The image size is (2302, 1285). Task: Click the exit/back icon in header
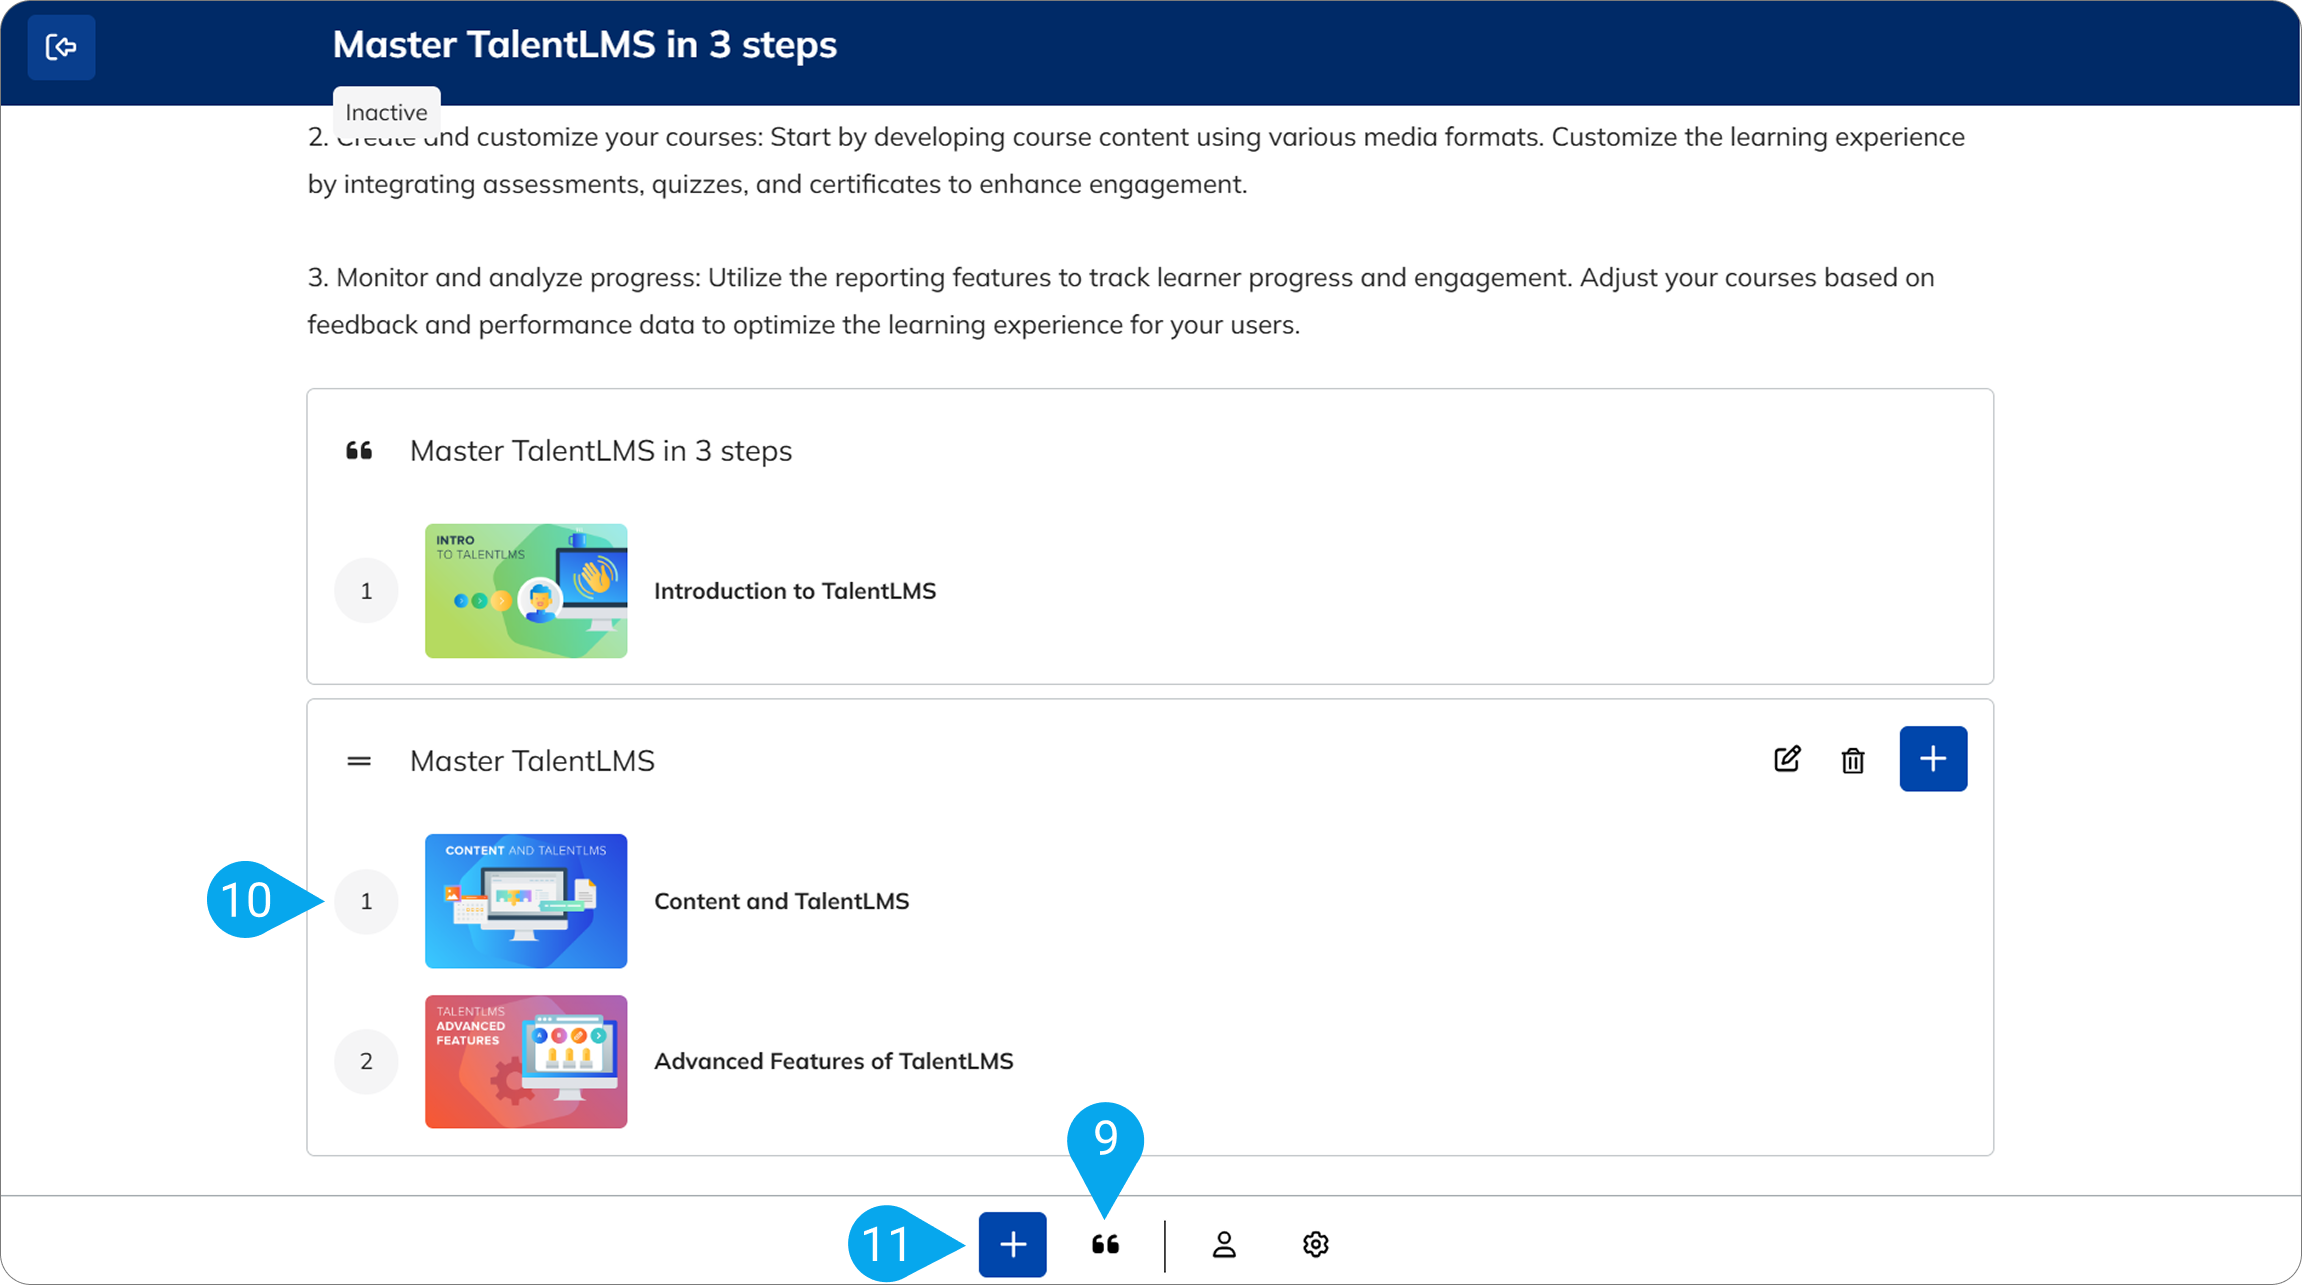(61, 47)
